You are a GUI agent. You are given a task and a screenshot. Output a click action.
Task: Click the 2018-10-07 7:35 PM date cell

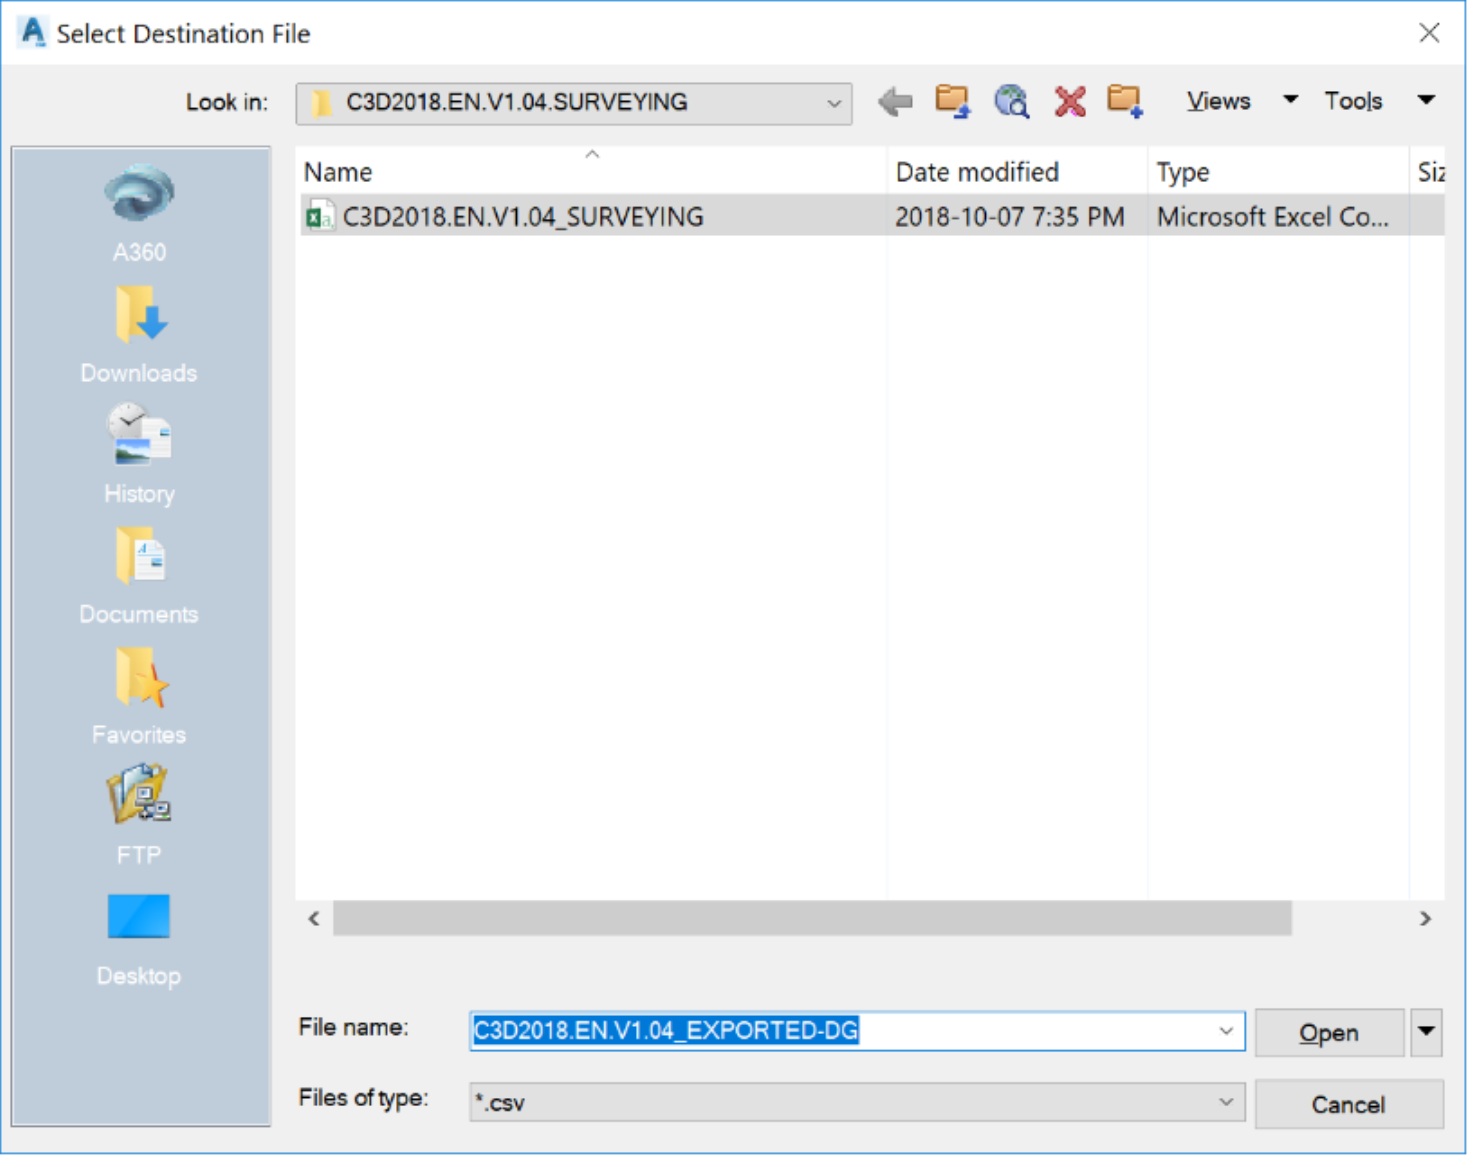tap(1009, 216)
